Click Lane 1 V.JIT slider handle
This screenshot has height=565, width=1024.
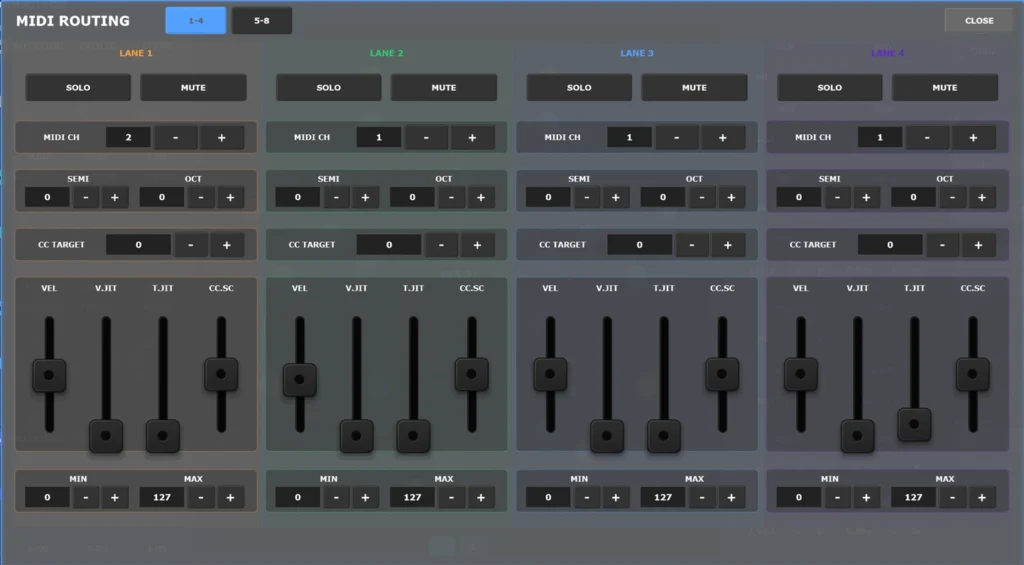106,436
